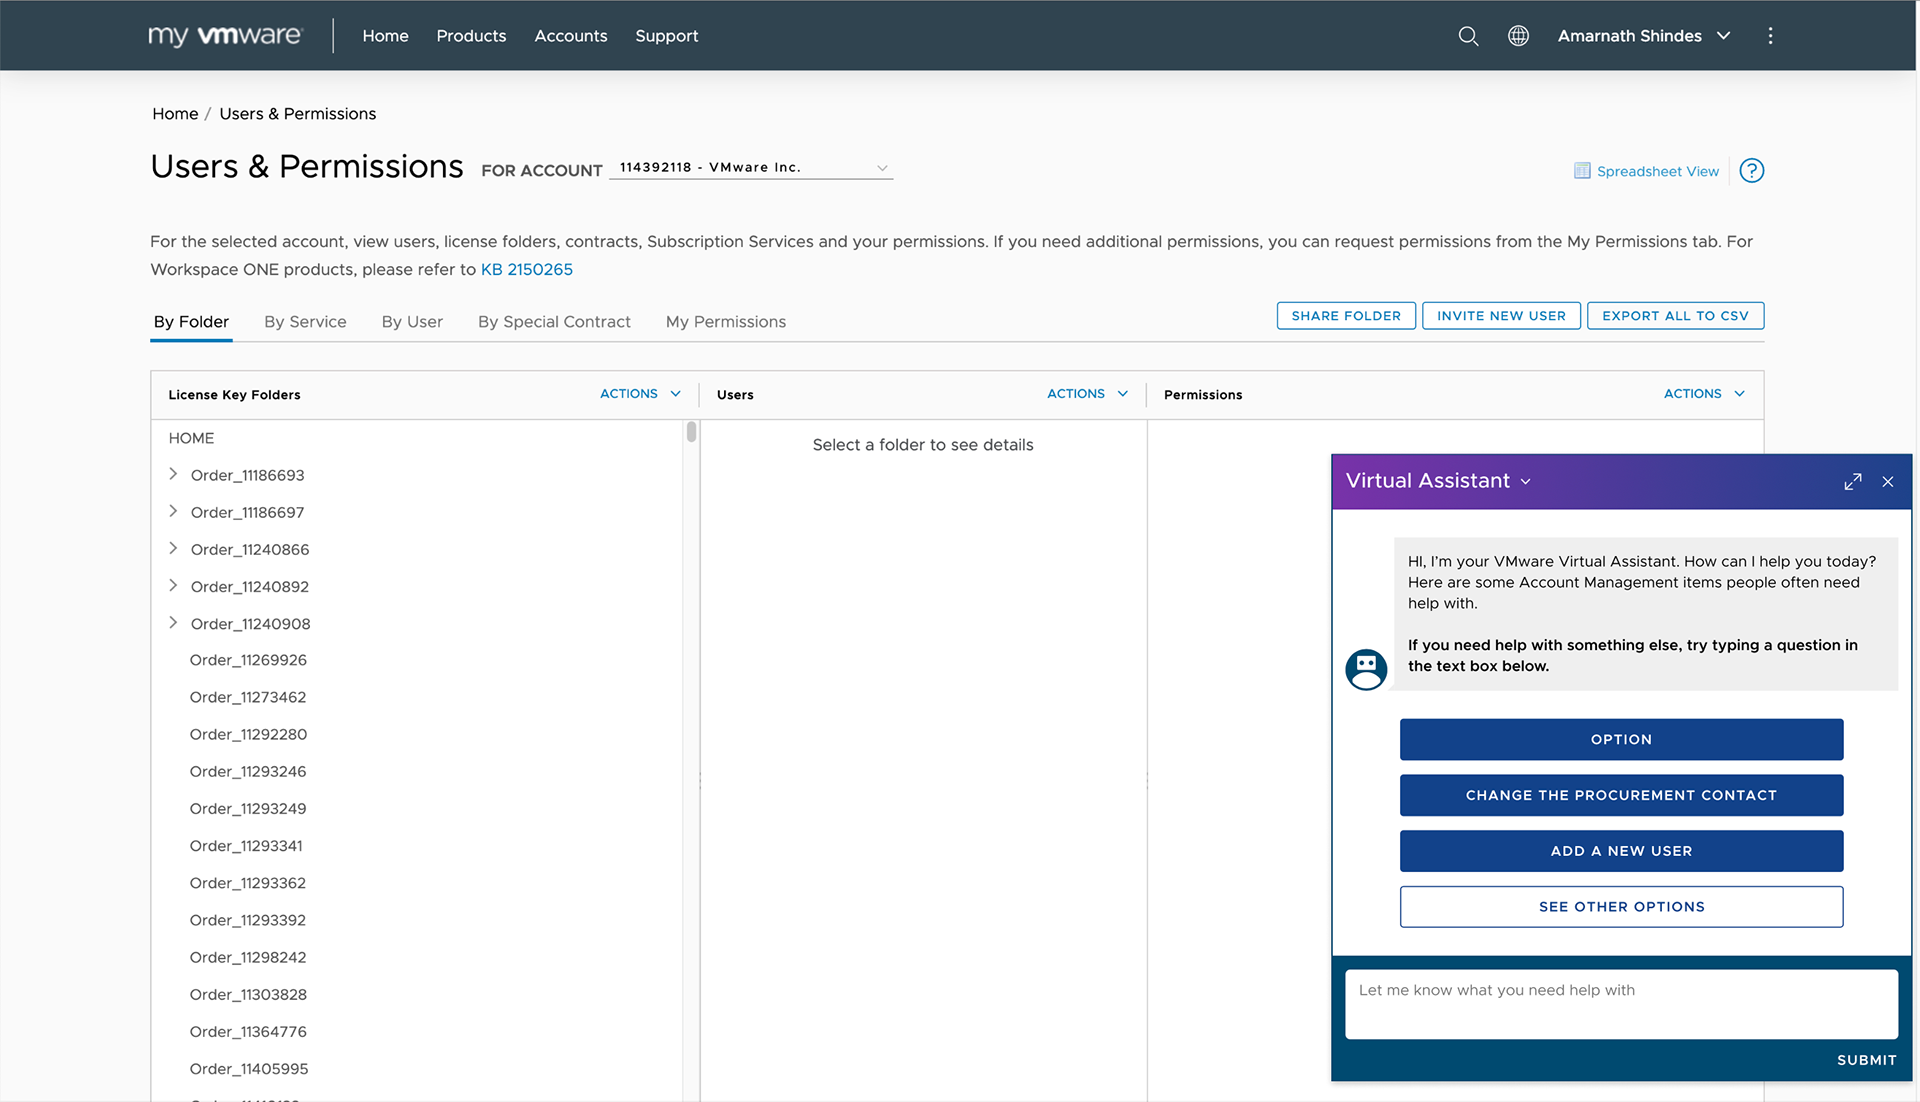Screen dimensions: 1920x1102
Task: Click the folder list scrollbar thumb
Action: [x=691, y=432]
